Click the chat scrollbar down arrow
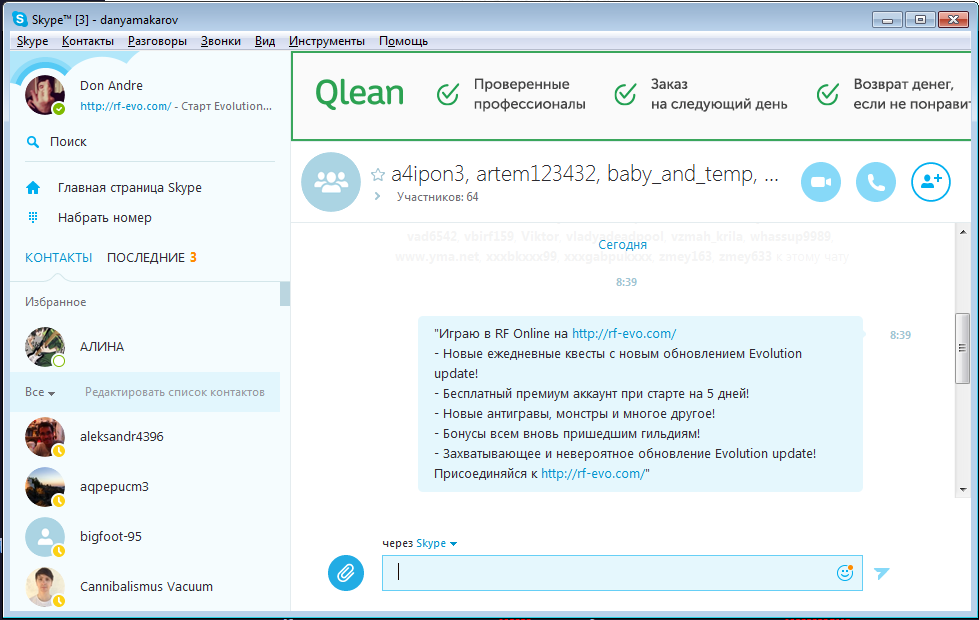The height and width of the screenshot is (620, 979). click(963, 490)
